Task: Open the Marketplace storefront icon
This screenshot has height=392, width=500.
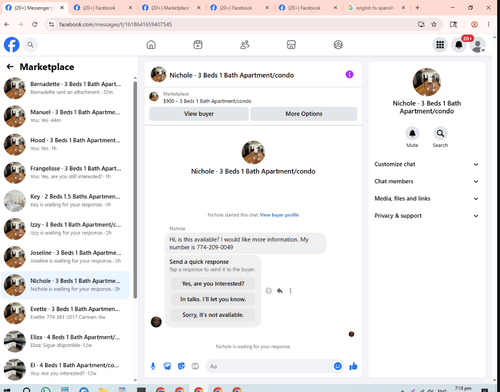Action: pos(291,45)
